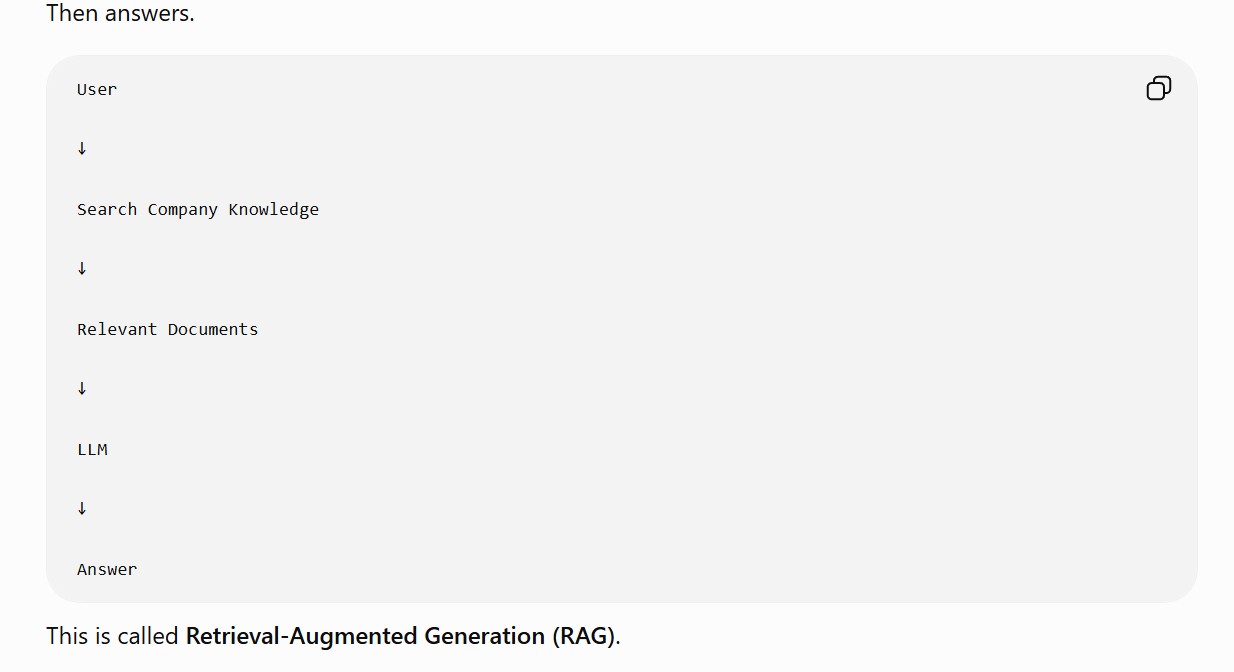Click the bold Retrieval-Augmented text

pyautogui.click(x=302, y=636)
